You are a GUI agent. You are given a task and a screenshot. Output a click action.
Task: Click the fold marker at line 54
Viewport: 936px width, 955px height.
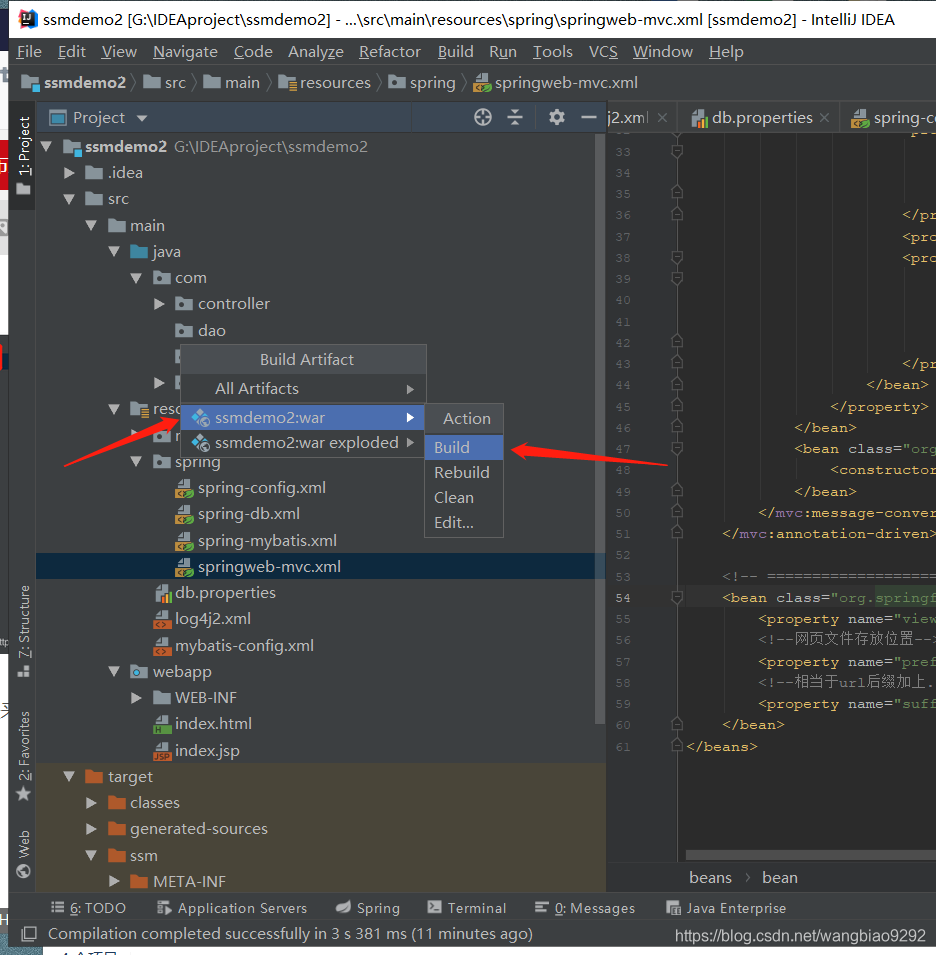pos(677,597)
